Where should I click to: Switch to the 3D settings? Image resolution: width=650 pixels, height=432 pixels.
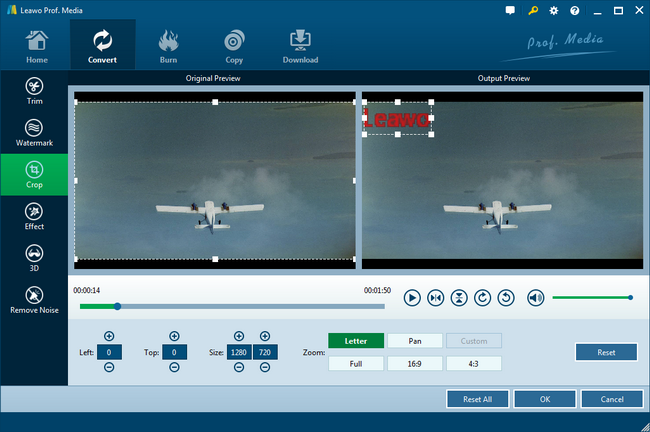pos(34,258)
